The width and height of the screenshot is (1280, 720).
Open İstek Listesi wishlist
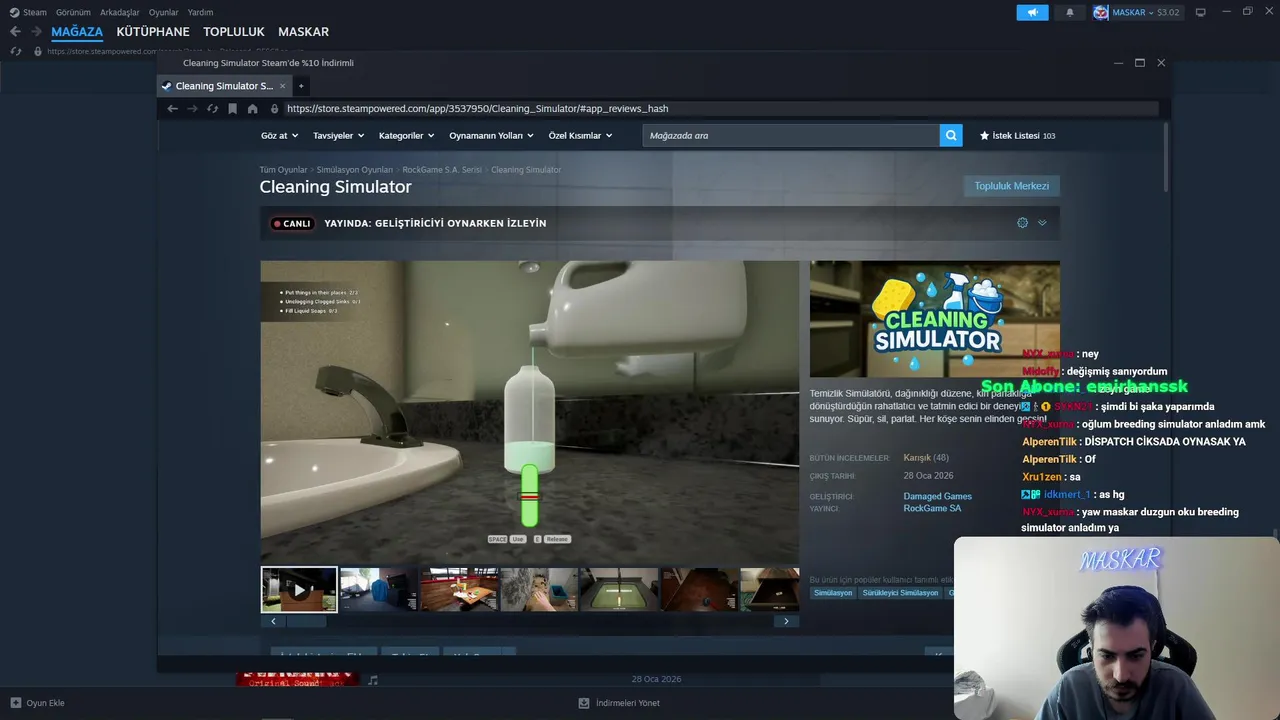[x=1017, y=135]
